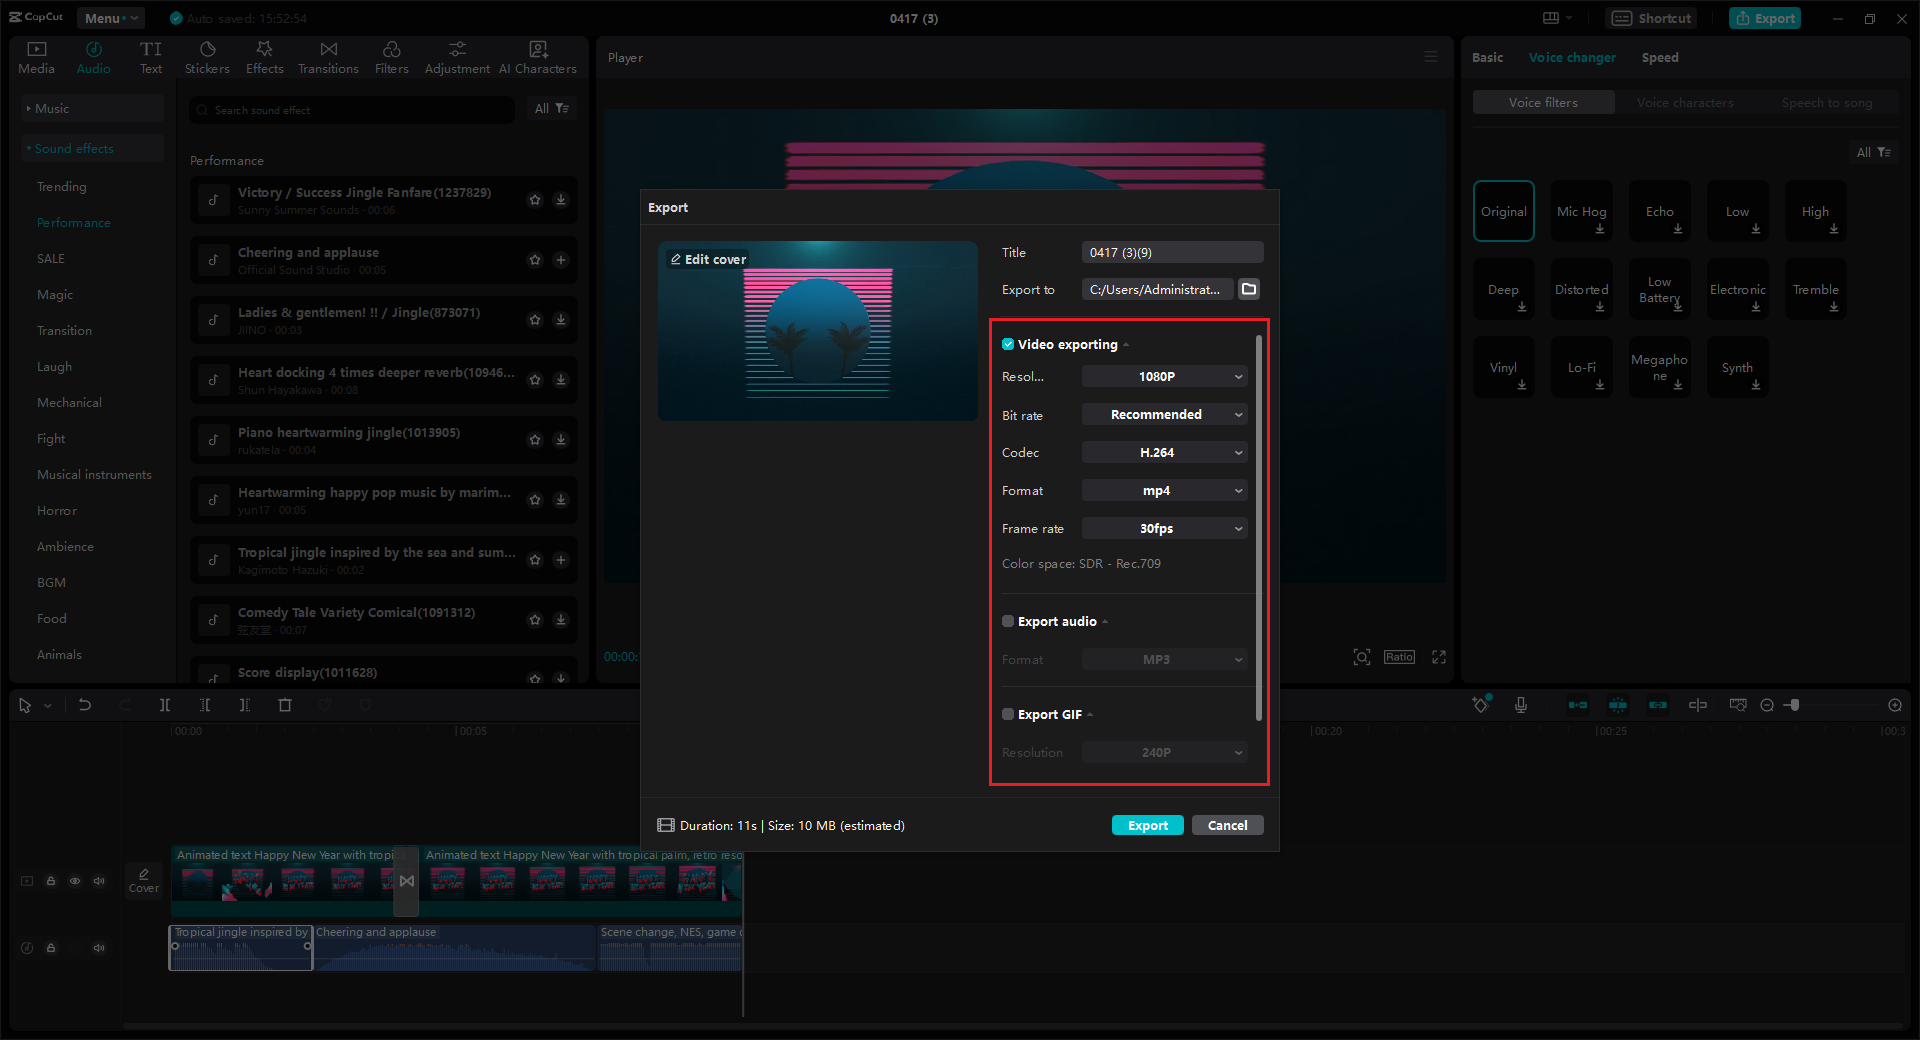
Task: Download the Victory / Success Jingle Fanfare sound
Action: click(x=561, y=200)
